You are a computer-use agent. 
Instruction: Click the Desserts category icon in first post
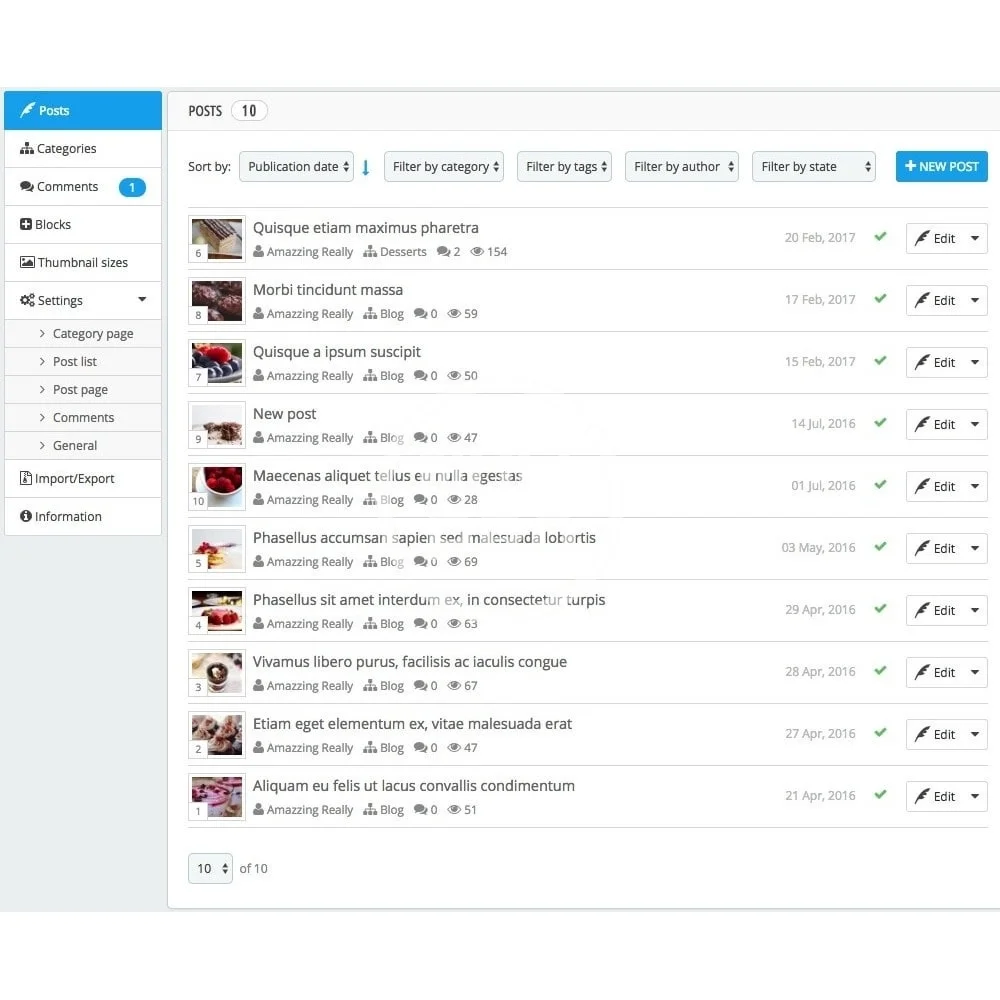click(x=370, y=252)
